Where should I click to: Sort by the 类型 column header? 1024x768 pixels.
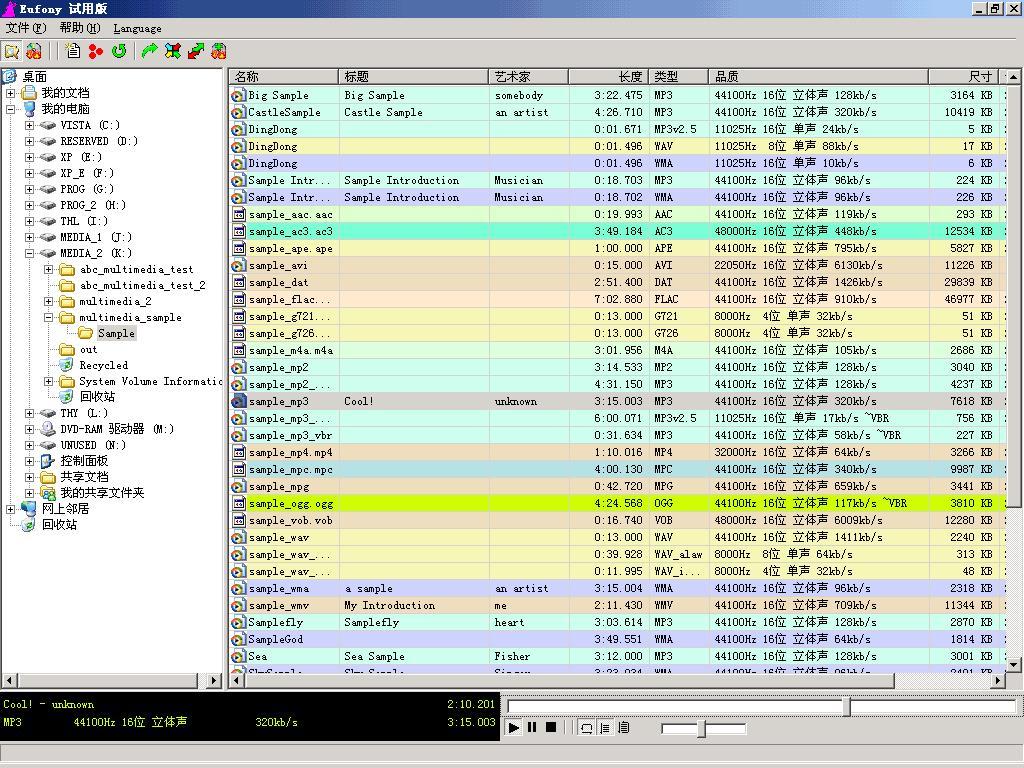click(679, 76)
